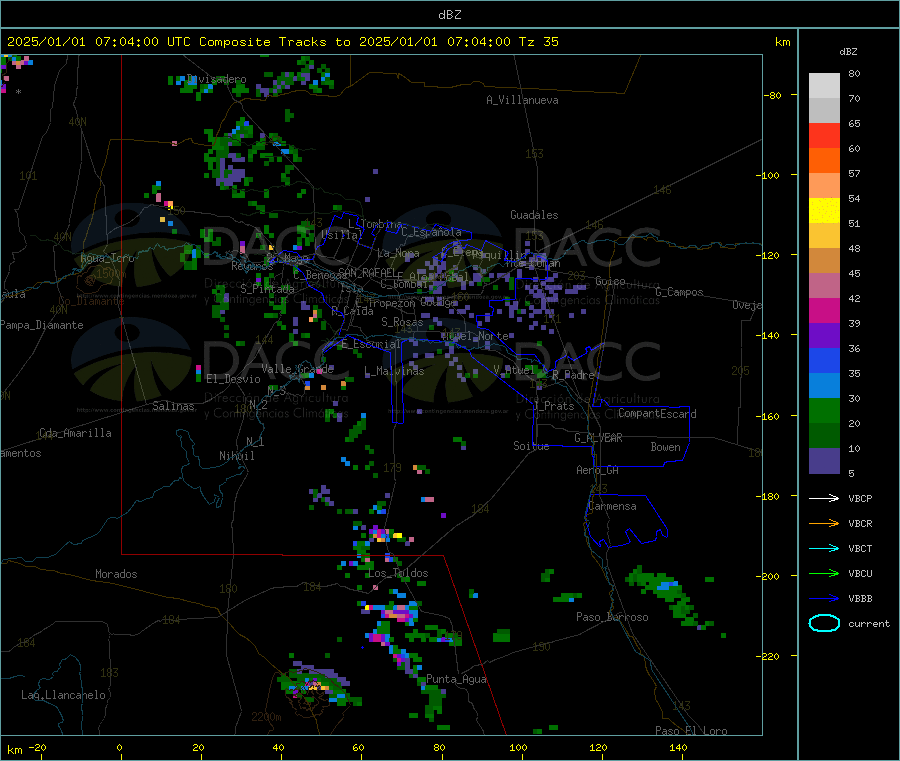900x761 pixels.
Task: Click the 'Morados' map label
Action: pyautogui.click(x=116, y=574)
